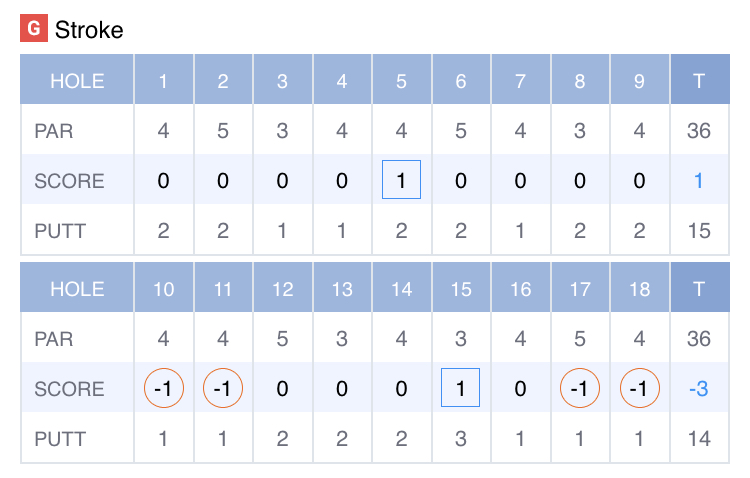750x478 pixels.
Task: Select hole 3 score cell
Action: 282,180
